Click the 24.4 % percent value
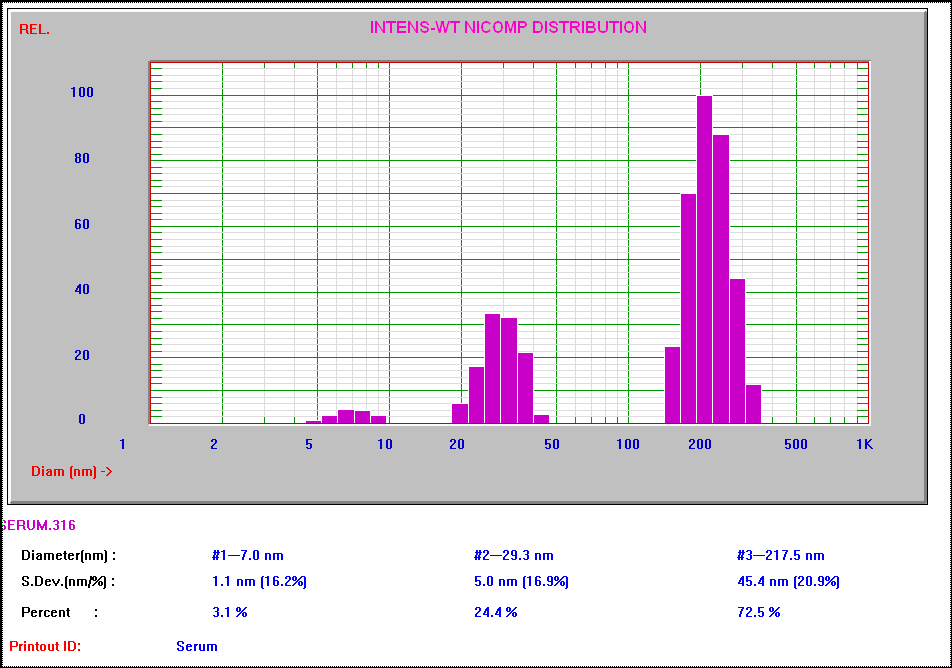The height and width of the screenshot is (668, 952). coord(495,612)
